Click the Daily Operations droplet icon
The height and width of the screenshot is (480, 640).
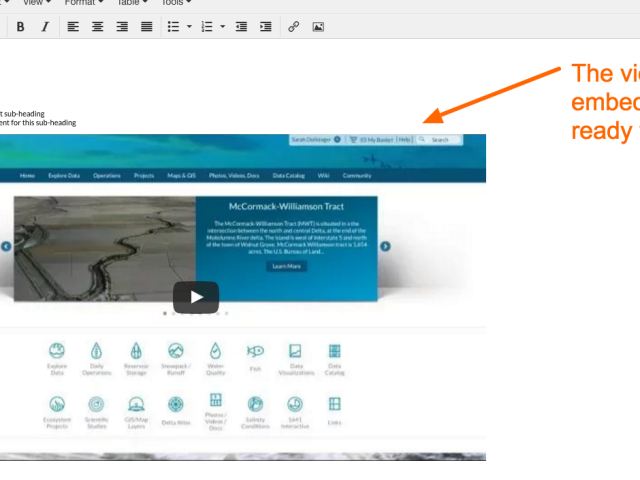tap(96, 351)
